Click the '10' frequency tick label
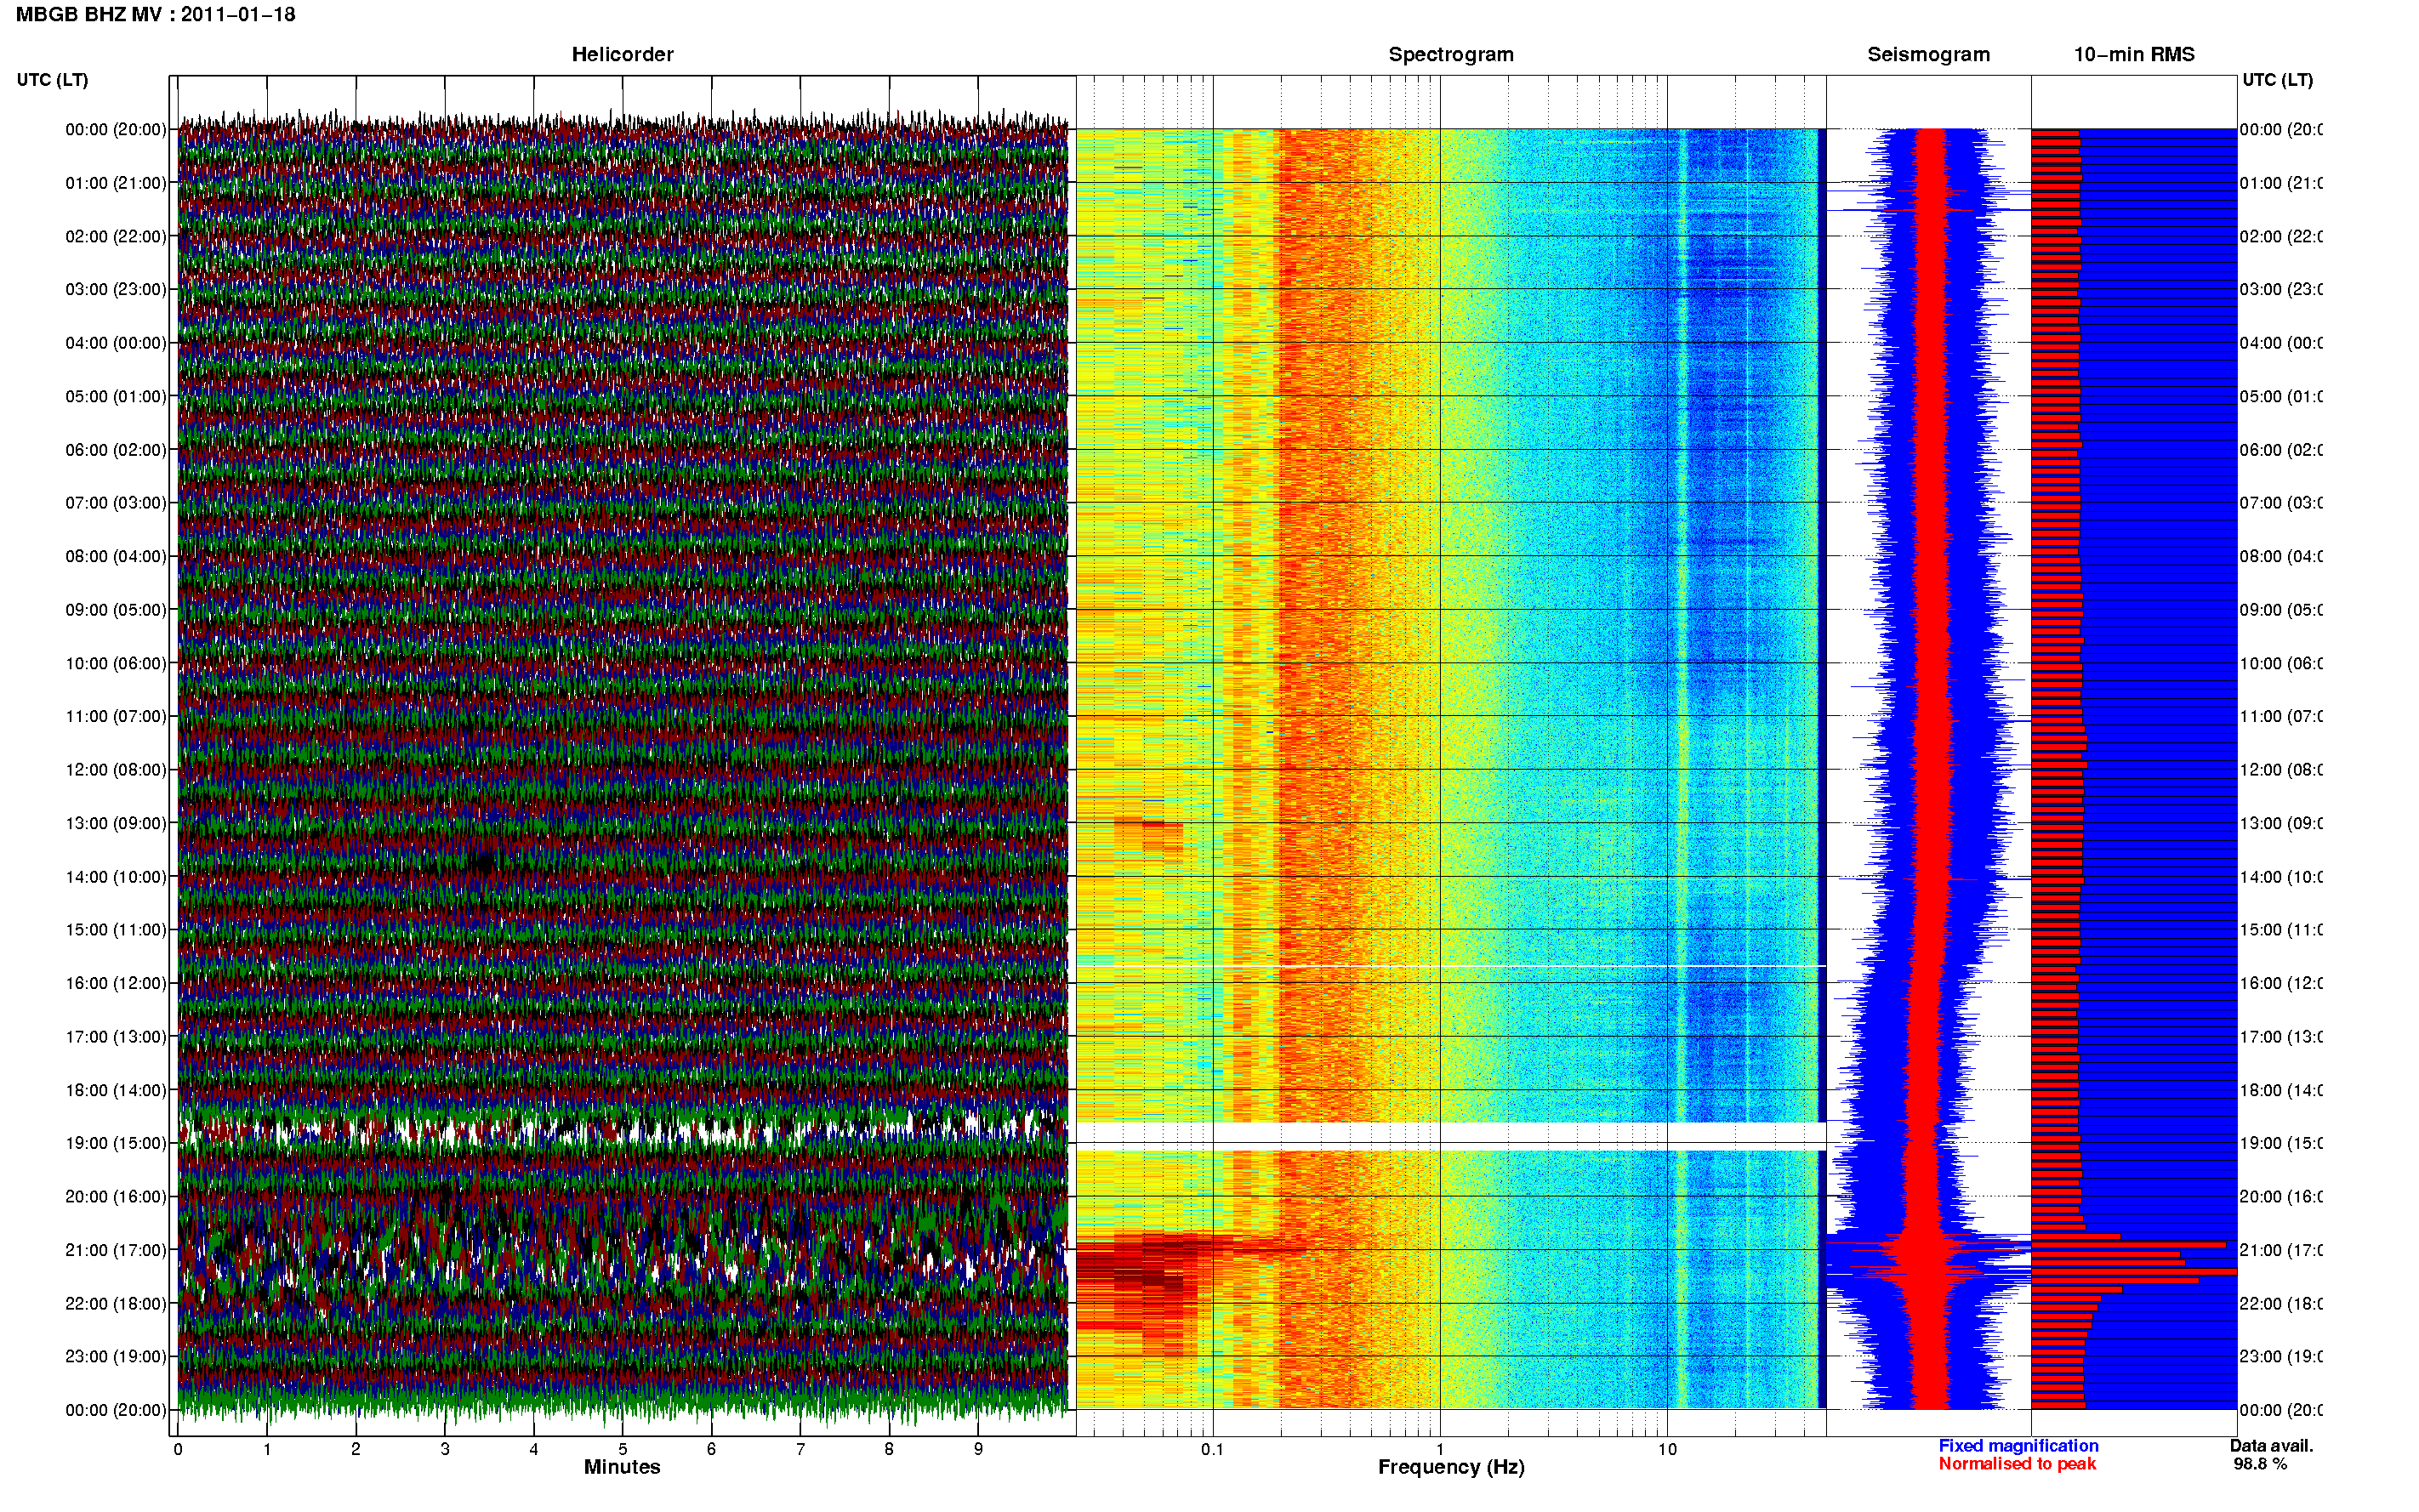The image size is (2419, 1512). coord(1667,1450)
